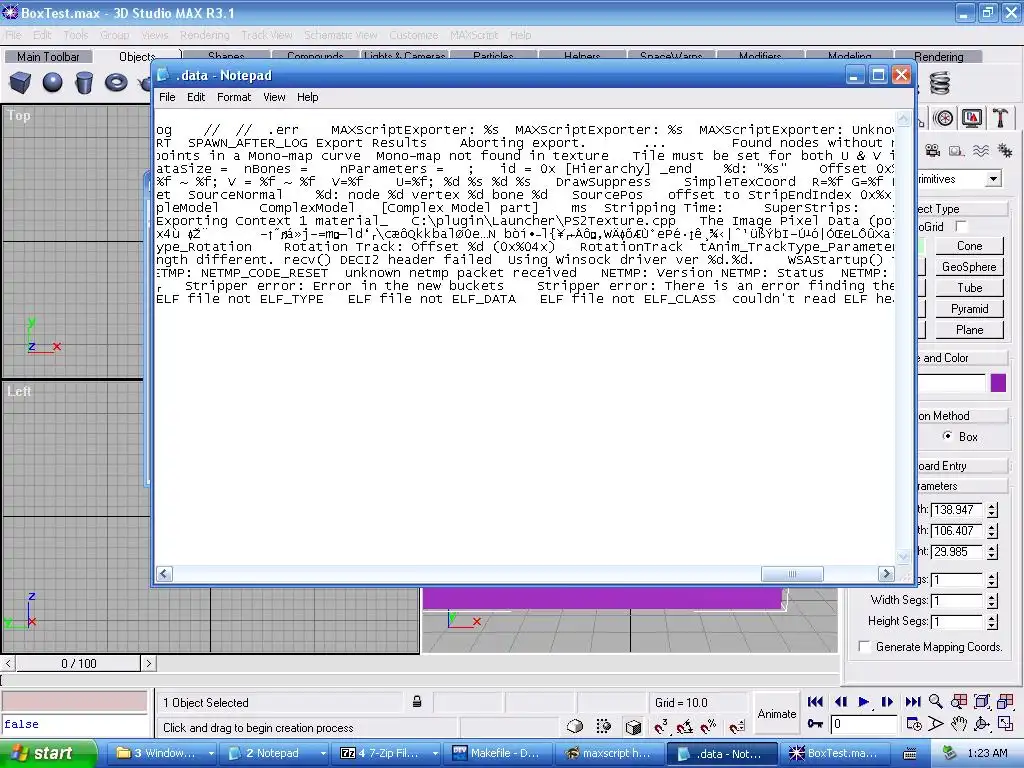Open Notepad Edit menu
Screen dimensions: 1024x768
[196, 97]
